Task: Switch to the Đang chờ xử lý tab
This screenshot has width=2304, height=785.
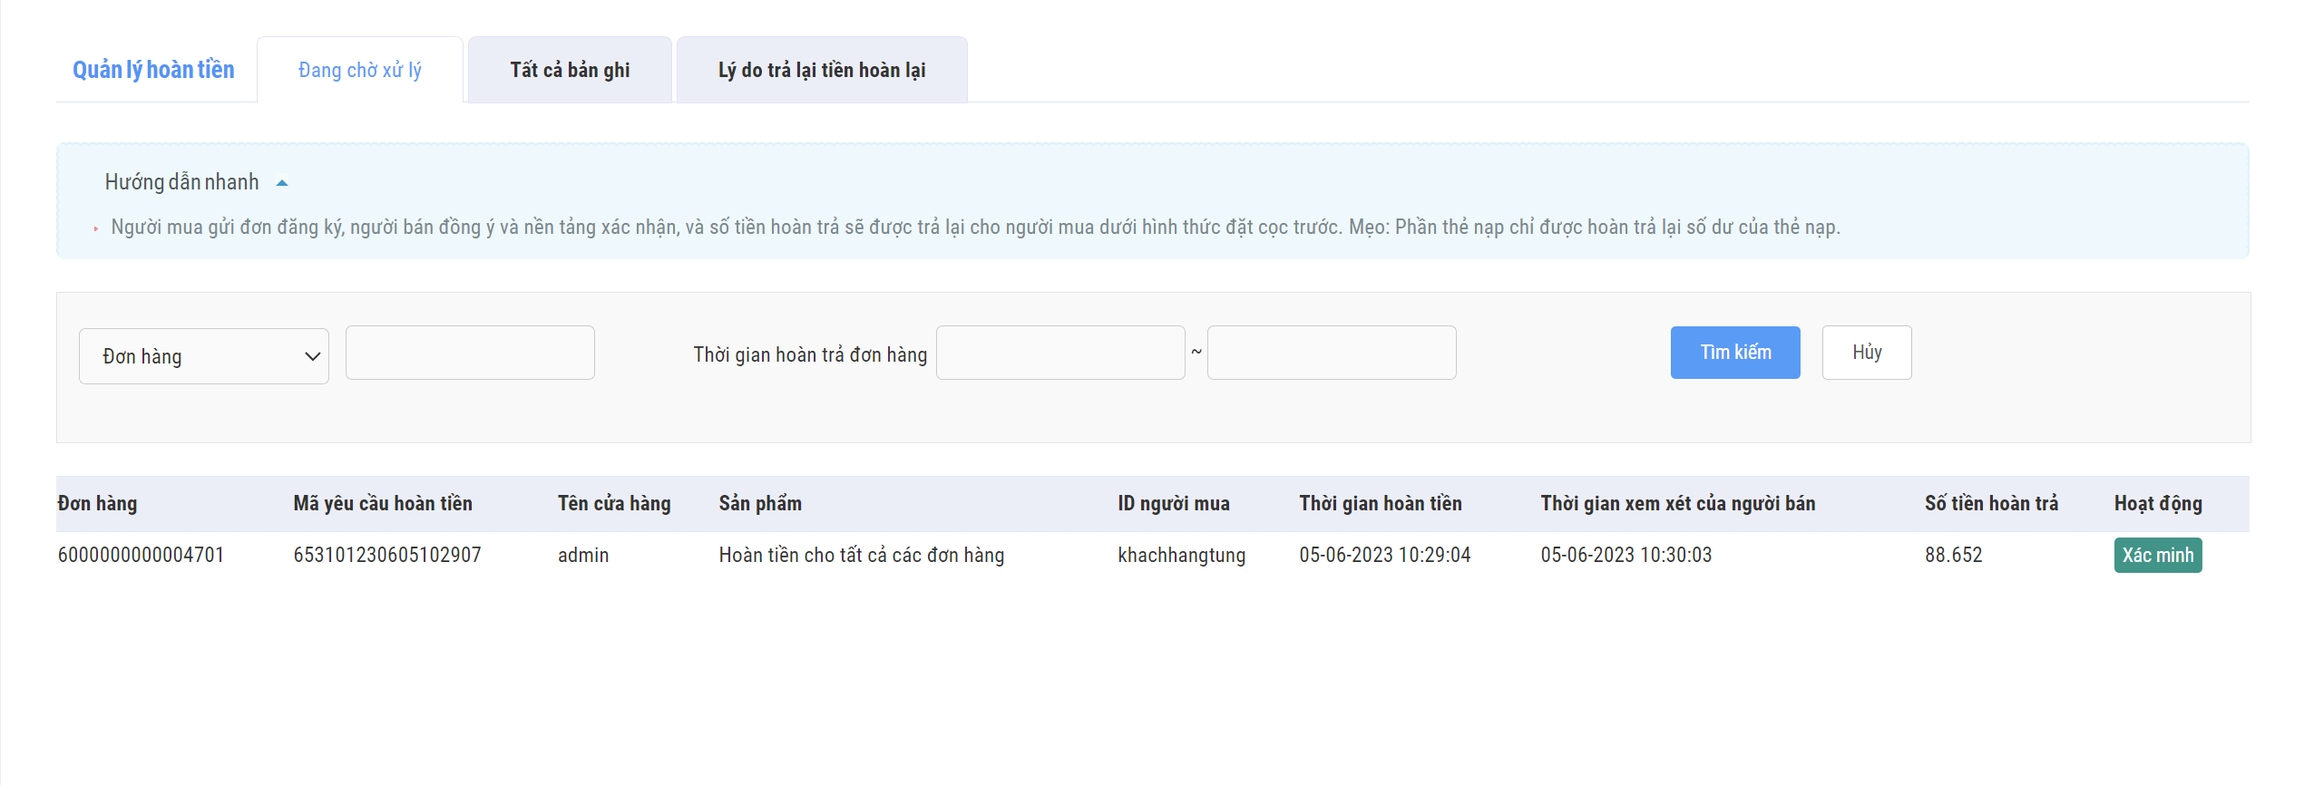Action: click(360, 70)
